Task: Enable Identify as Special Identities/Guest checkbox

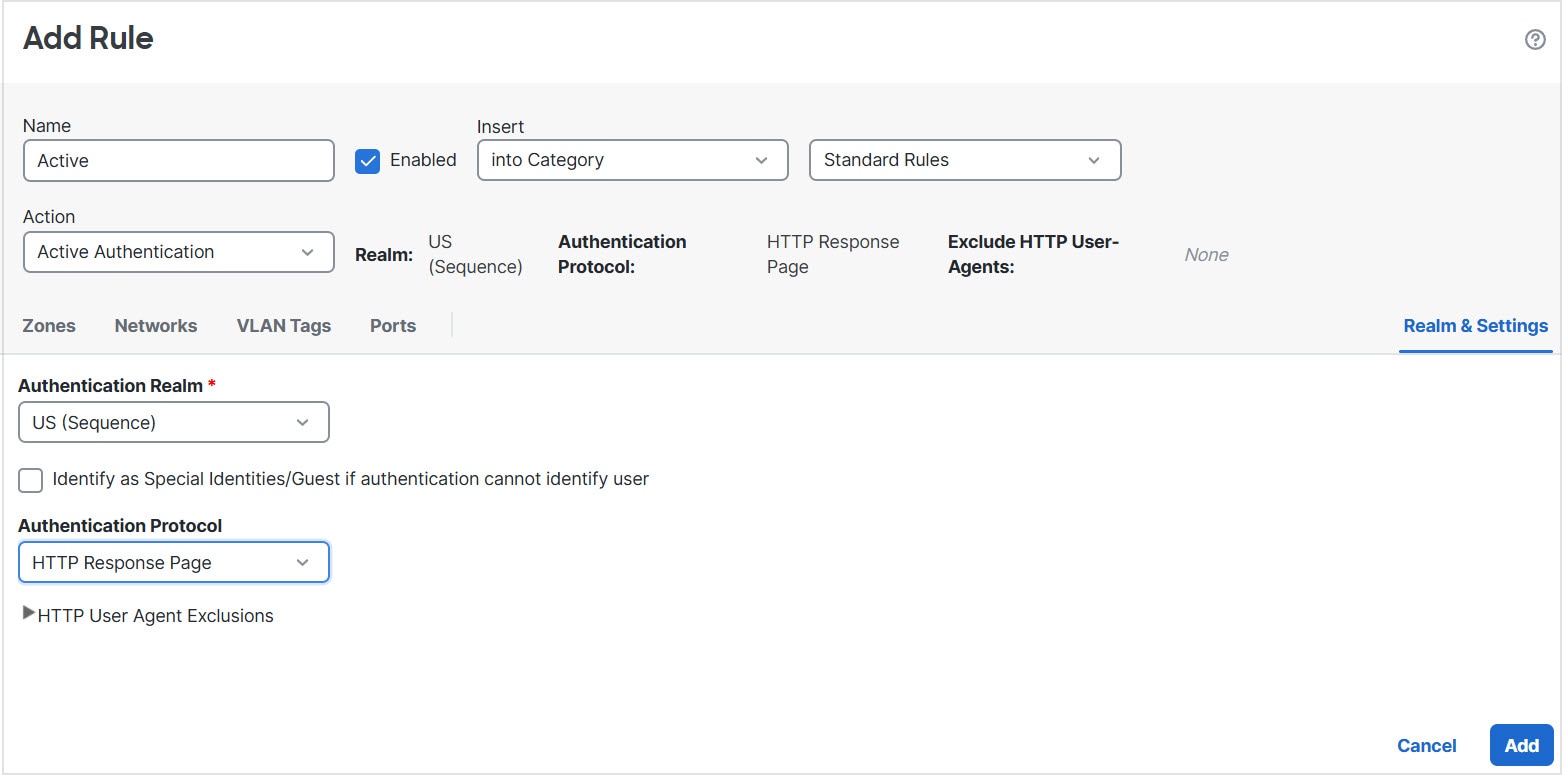Action: click(31, 480)
